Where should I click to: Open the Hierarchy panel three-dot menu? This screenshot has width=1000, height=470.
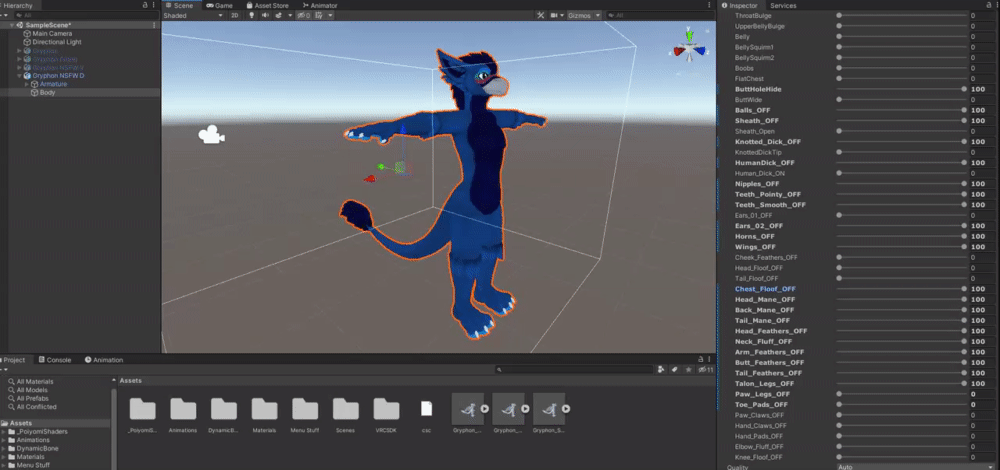tap(156, 5)
